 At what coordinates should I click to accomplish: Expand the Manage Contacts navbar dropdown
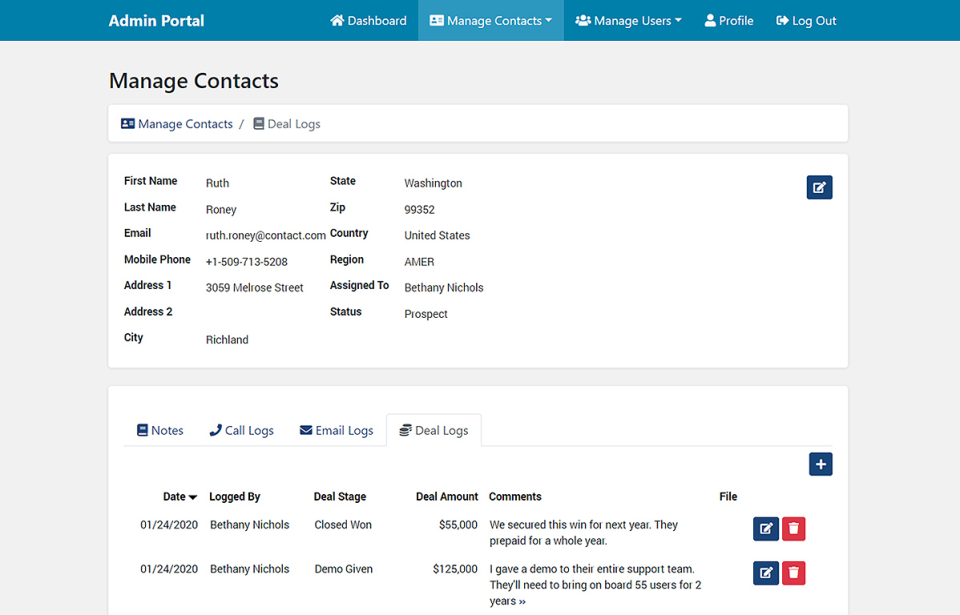coord(490,20)
